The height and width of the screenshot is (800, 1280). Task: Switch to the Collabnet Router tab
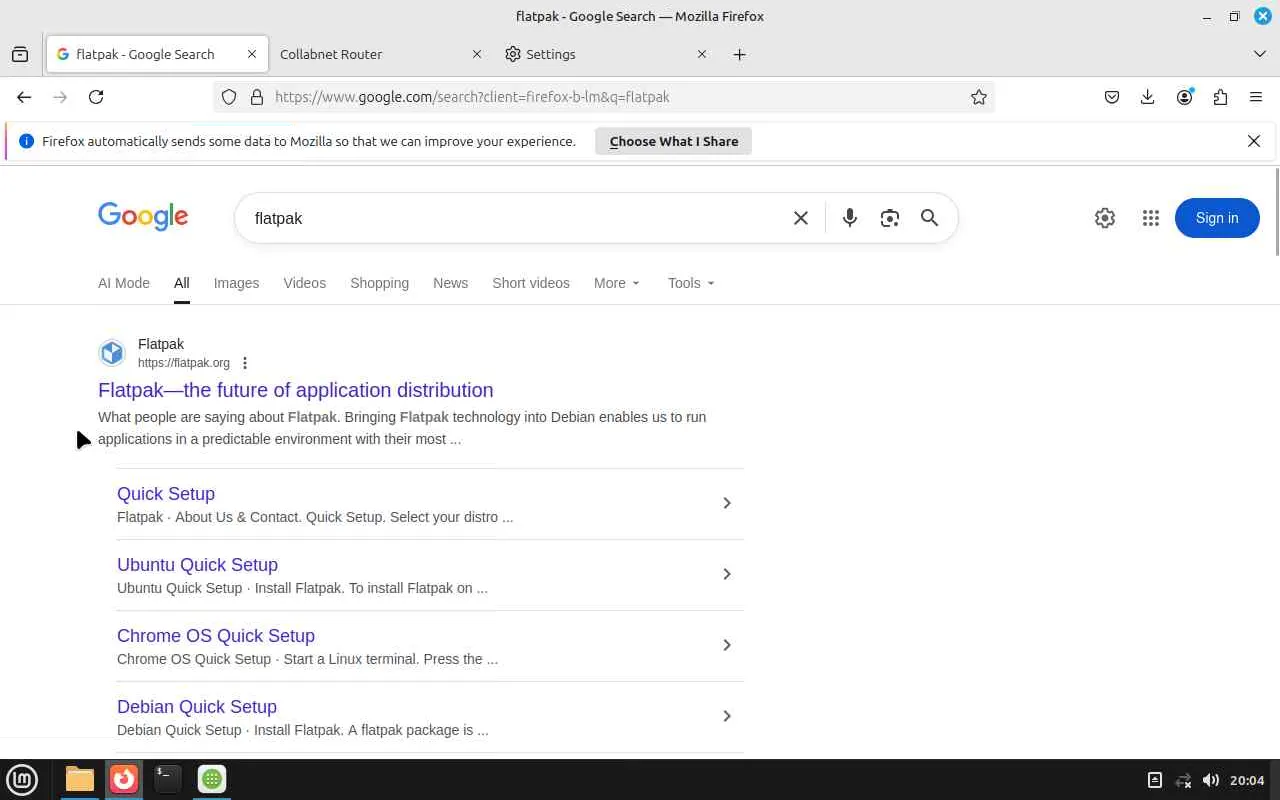click(370, 54)
